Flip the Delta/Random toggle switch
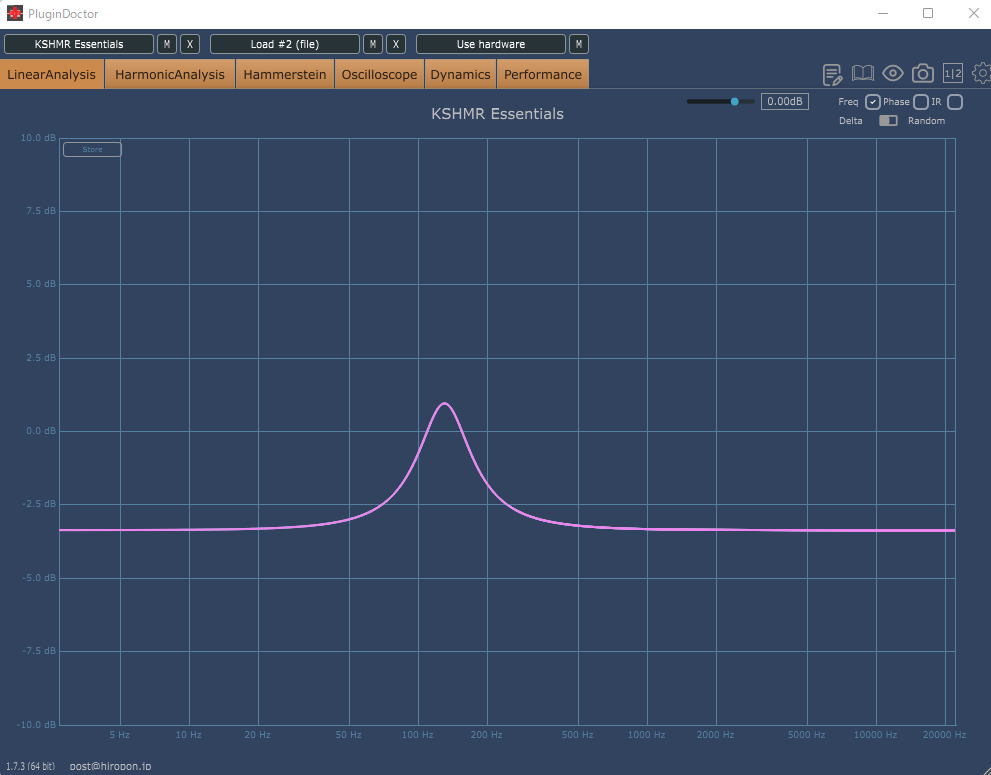 [888, 121]
